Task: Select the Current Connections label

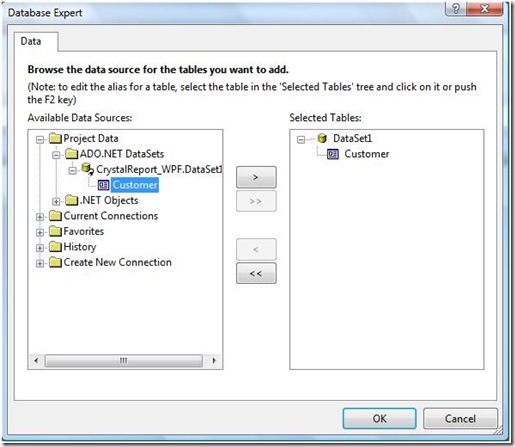Action: pos(111,216)
